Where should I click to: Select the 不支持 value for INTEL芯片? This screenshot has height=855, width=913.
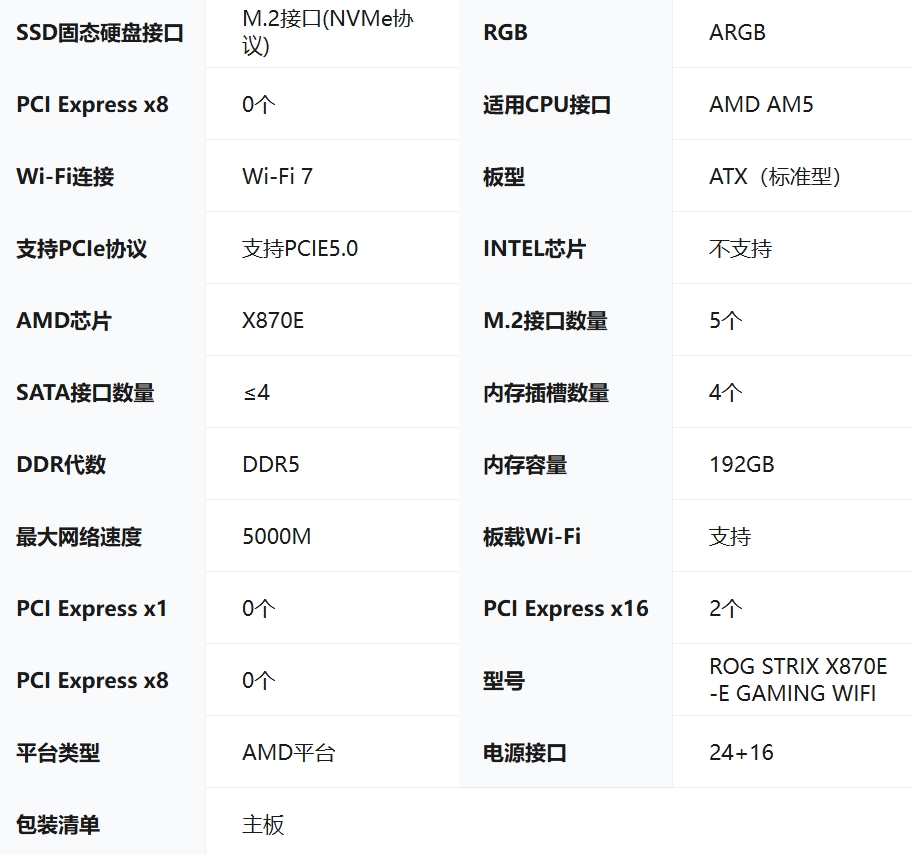(x=741, y=249)
